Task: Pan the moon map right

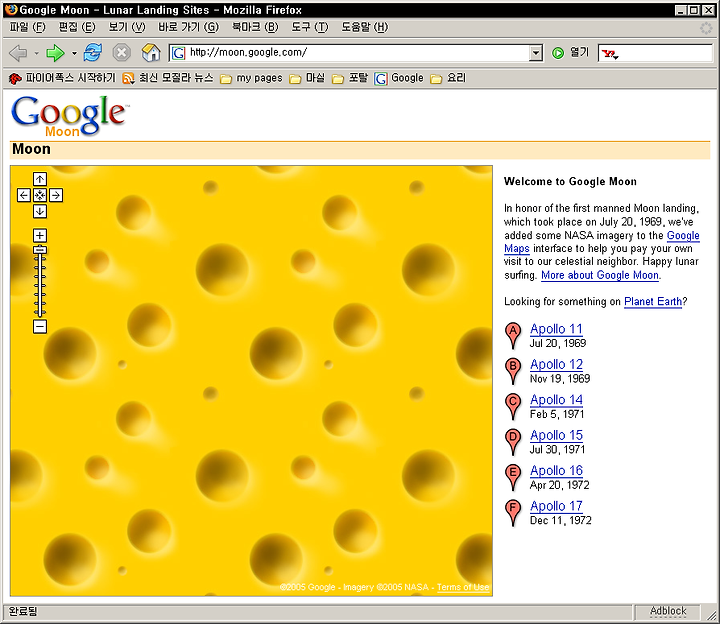Action: tap(56, 195)
